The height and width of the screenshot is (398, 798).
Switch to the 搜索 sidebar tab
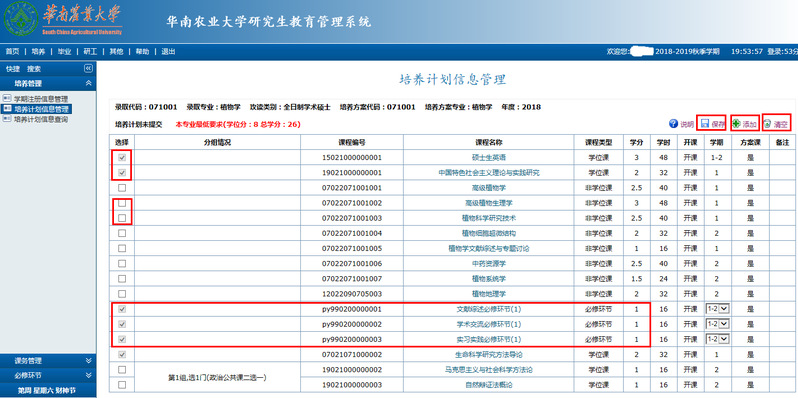point(34,69)
